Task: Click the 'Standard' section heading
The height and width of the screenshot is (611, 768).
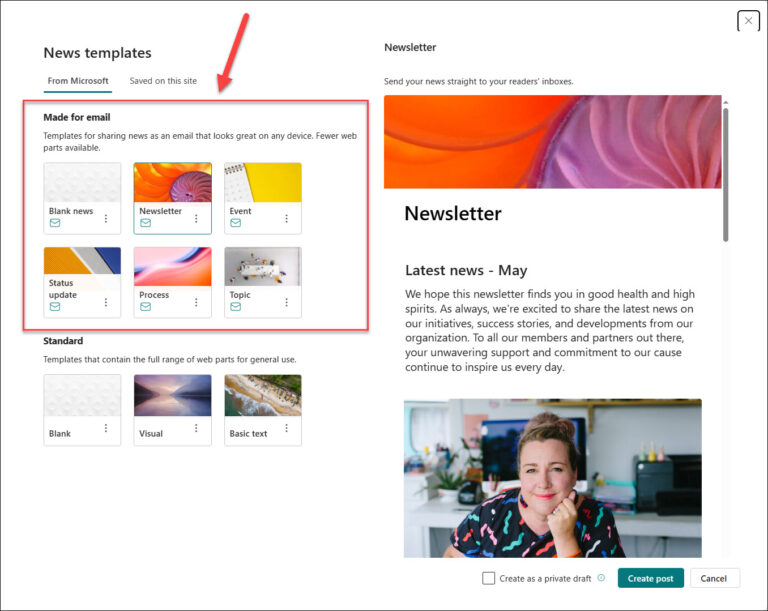Action: pos(63,341)
